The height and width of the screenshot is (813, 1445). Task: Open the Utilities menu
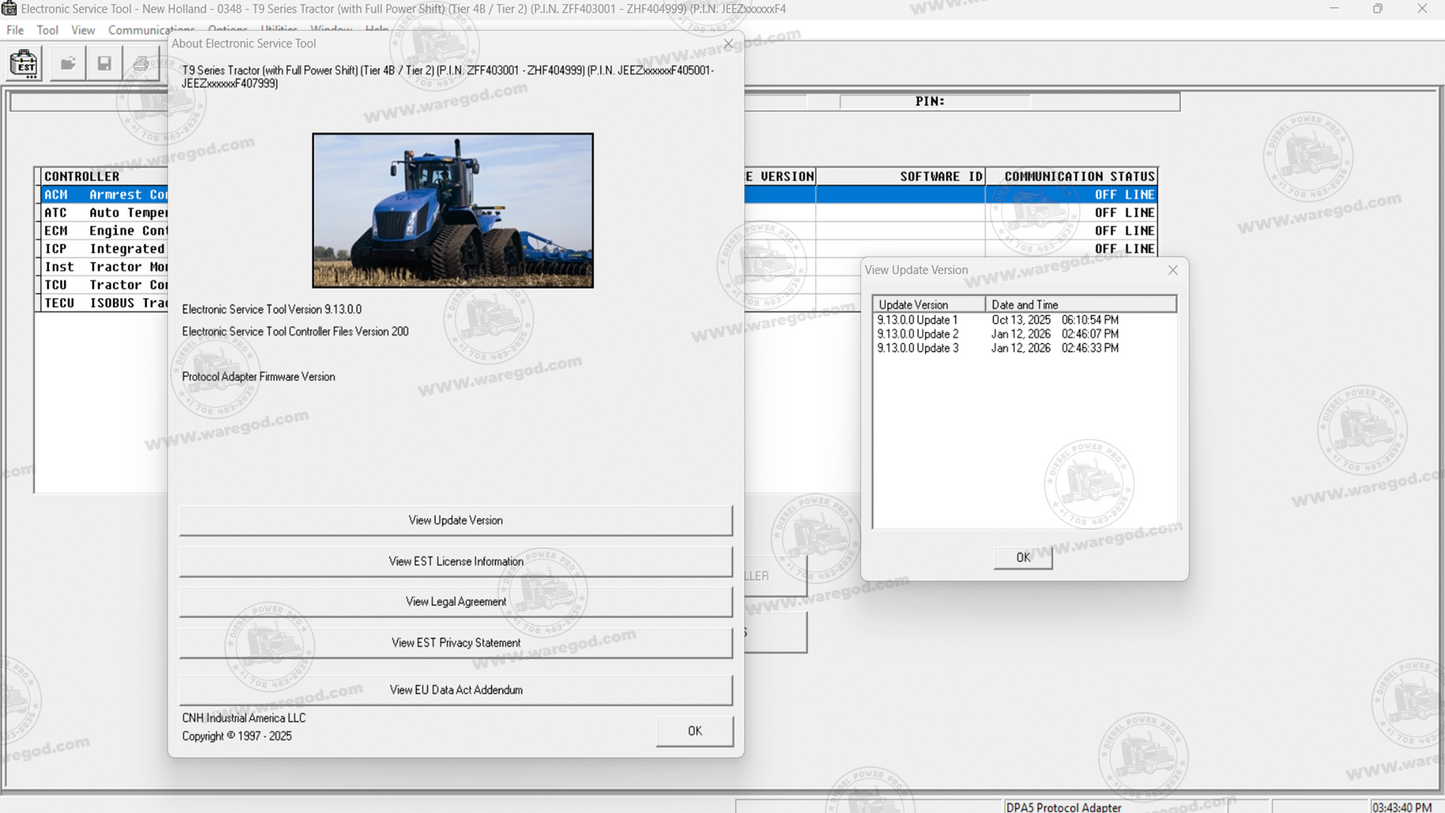tap(278, 30)
